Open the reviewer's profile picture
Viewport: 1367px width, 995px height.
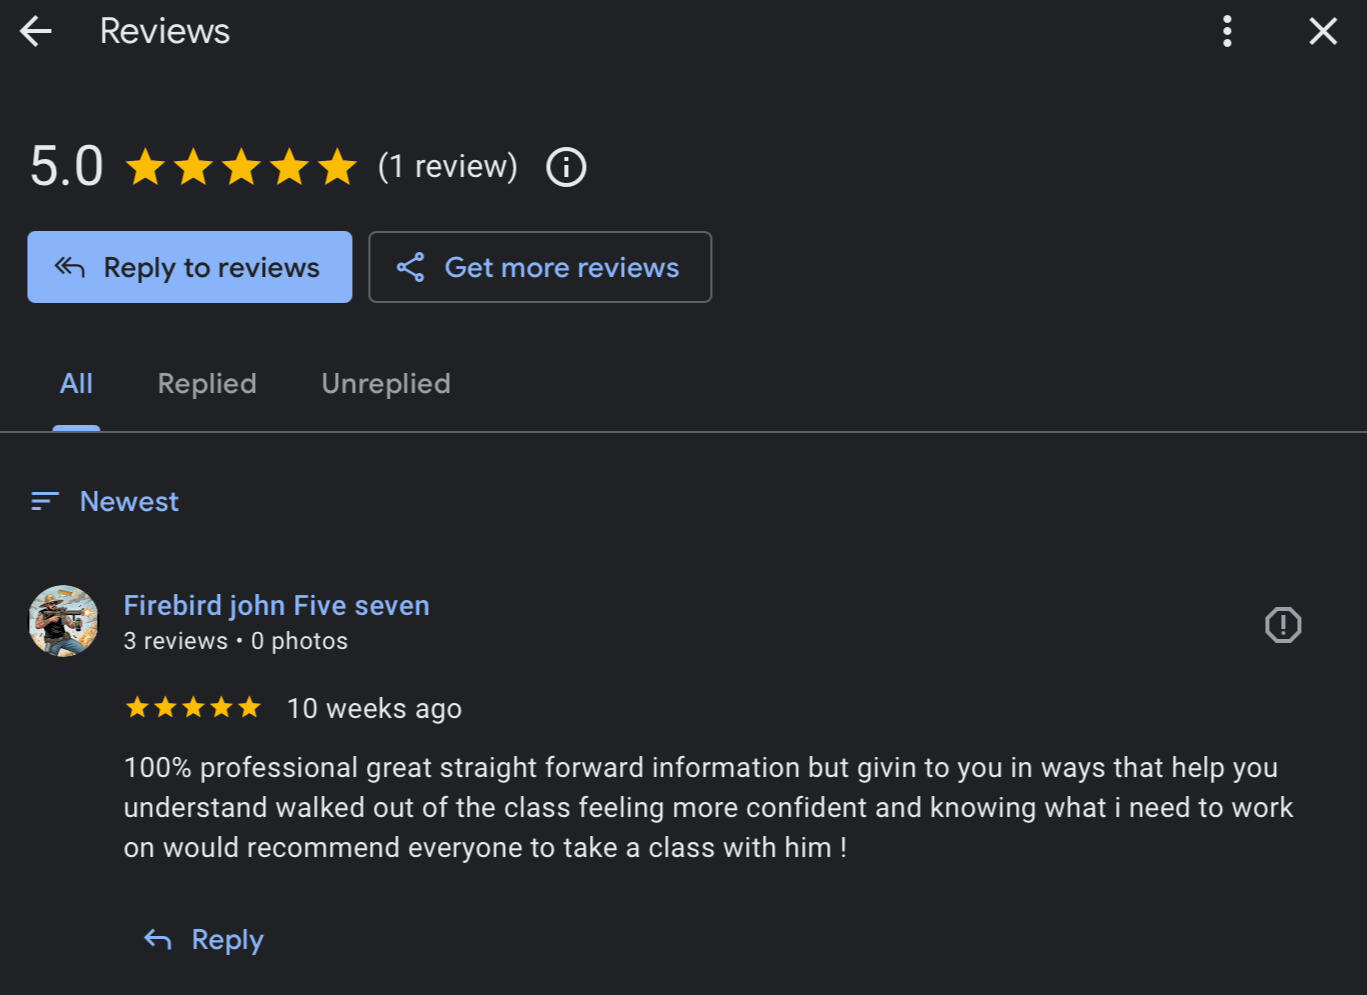click(64, 621)
